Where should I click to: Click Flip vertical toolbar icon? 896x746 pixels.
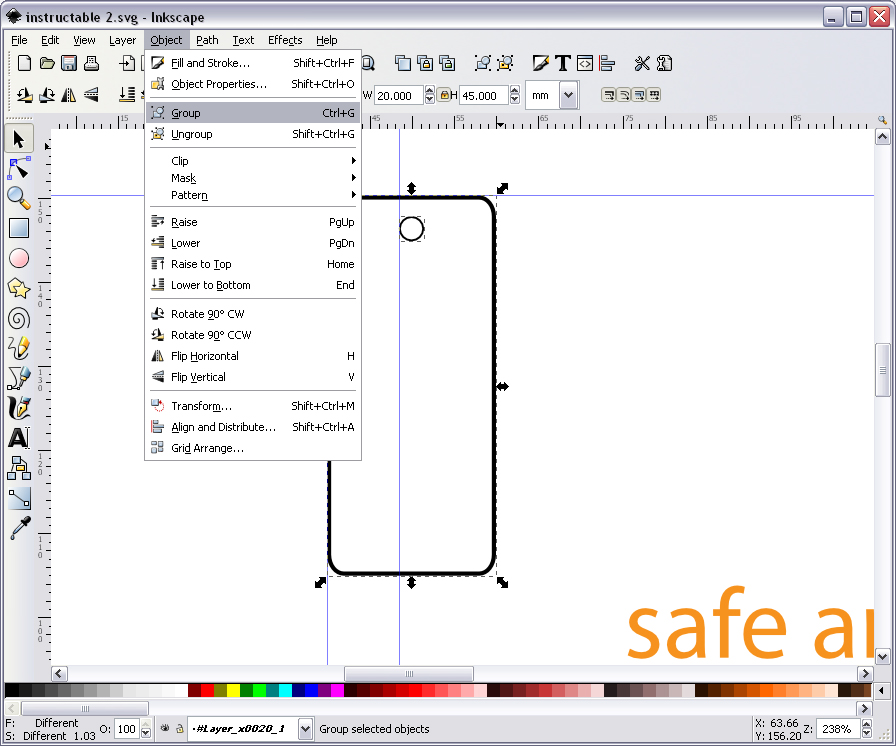[91, 95]
